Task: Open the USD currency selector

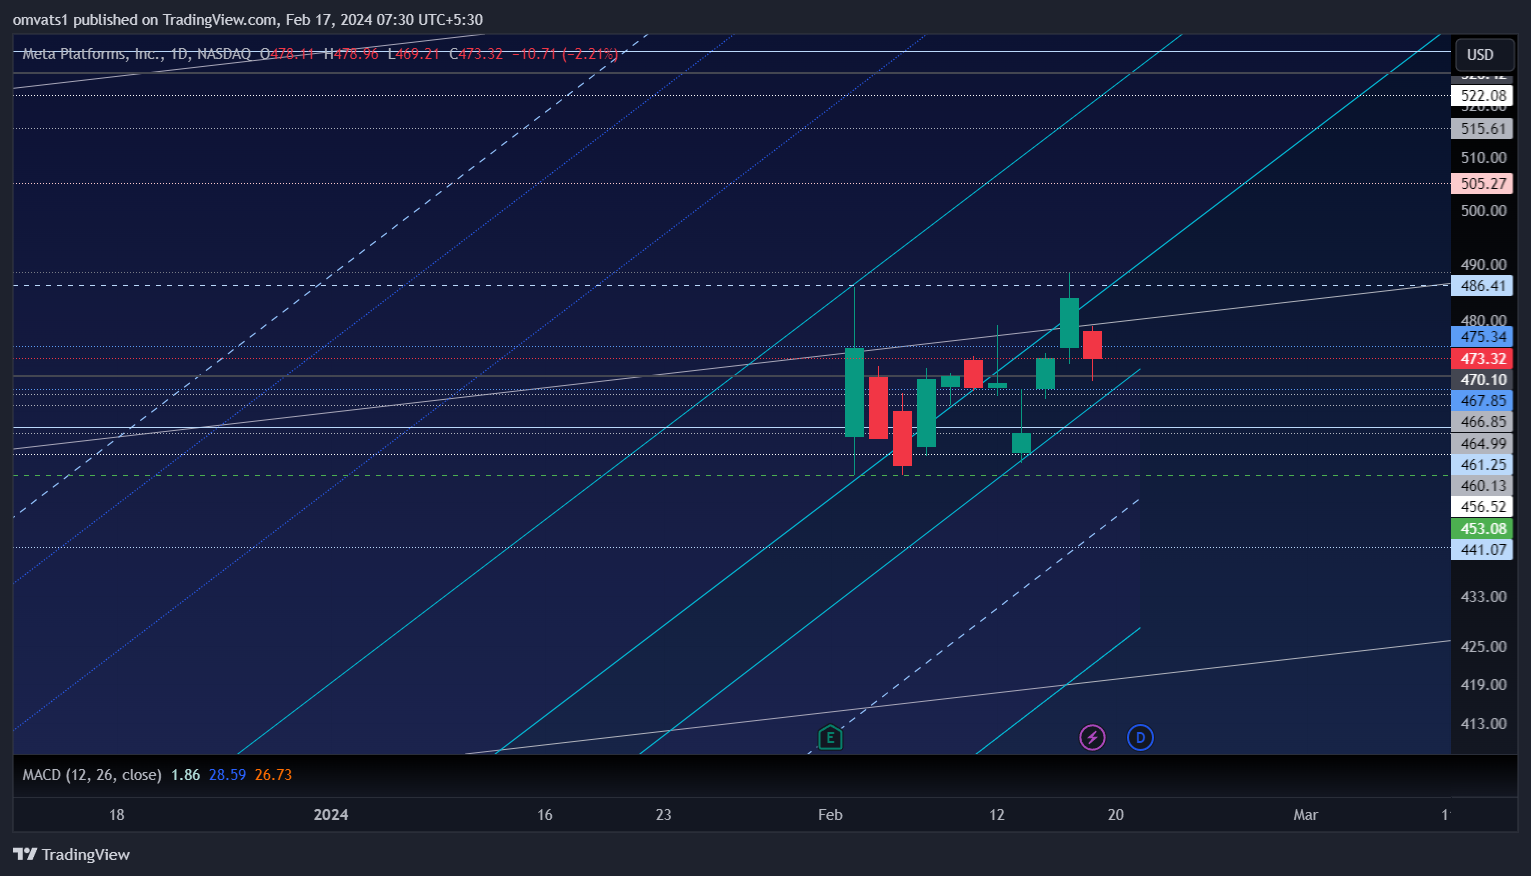Action: [1484, 55]
